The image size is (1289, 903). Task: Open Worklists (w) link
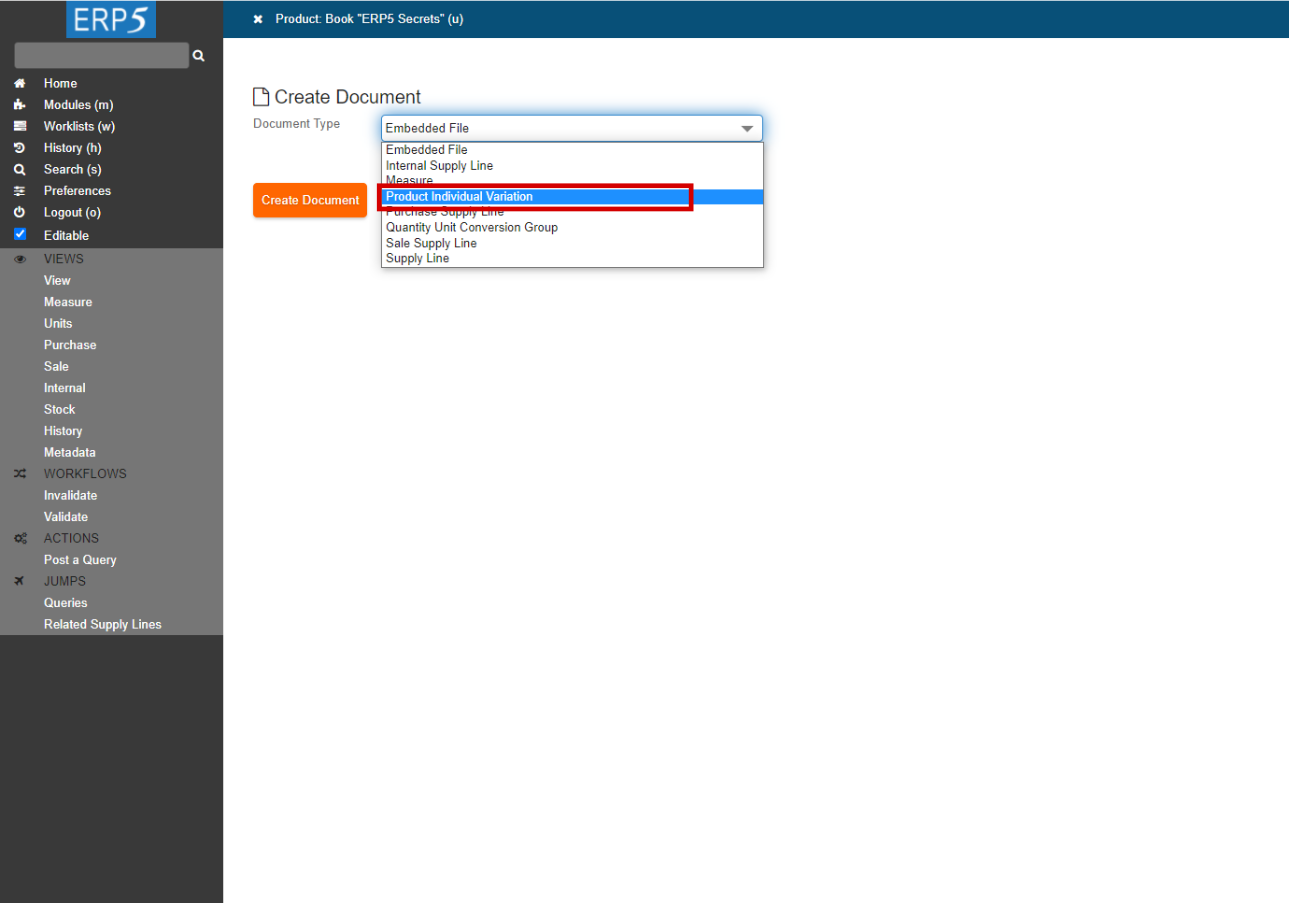(x=79, y=126)
